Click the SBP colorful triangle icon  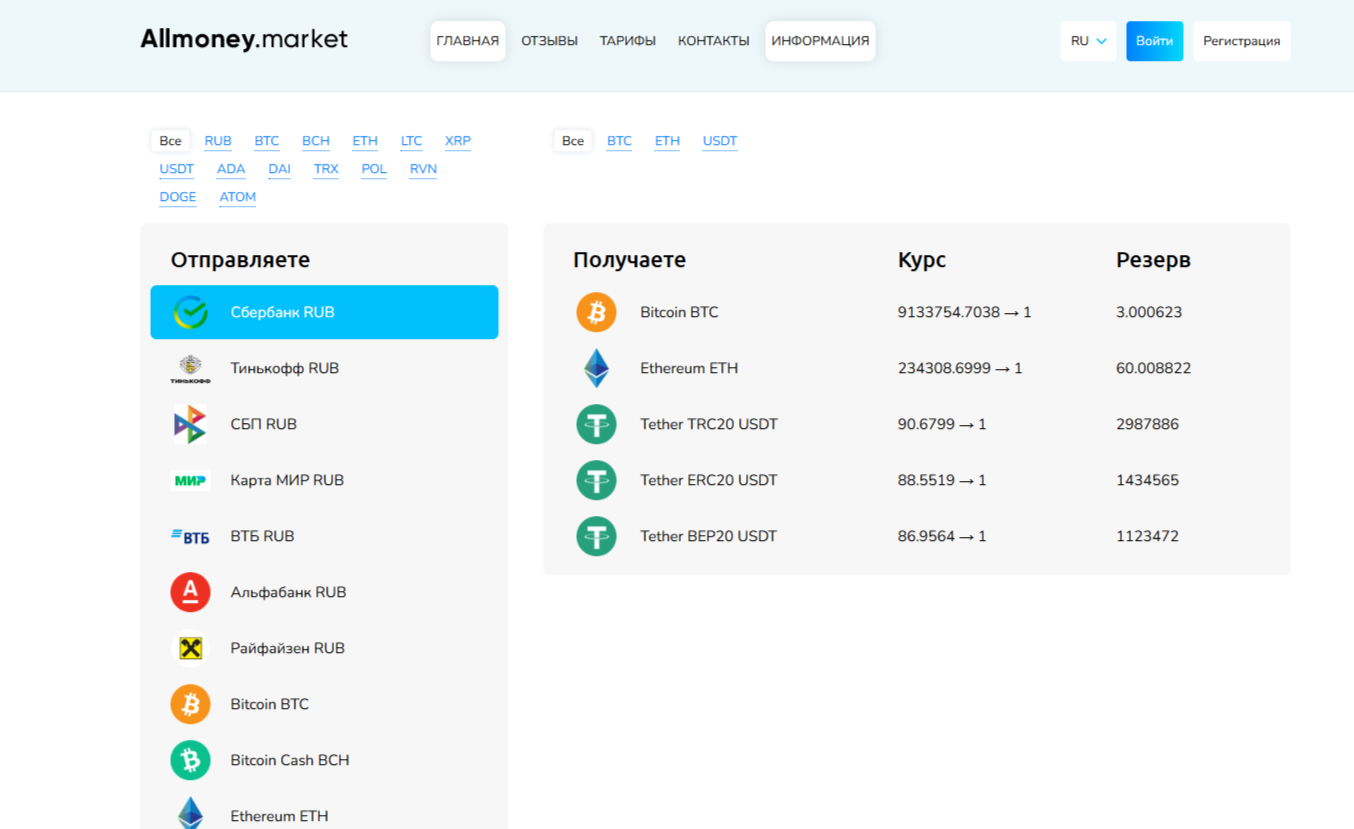(190, 424)
